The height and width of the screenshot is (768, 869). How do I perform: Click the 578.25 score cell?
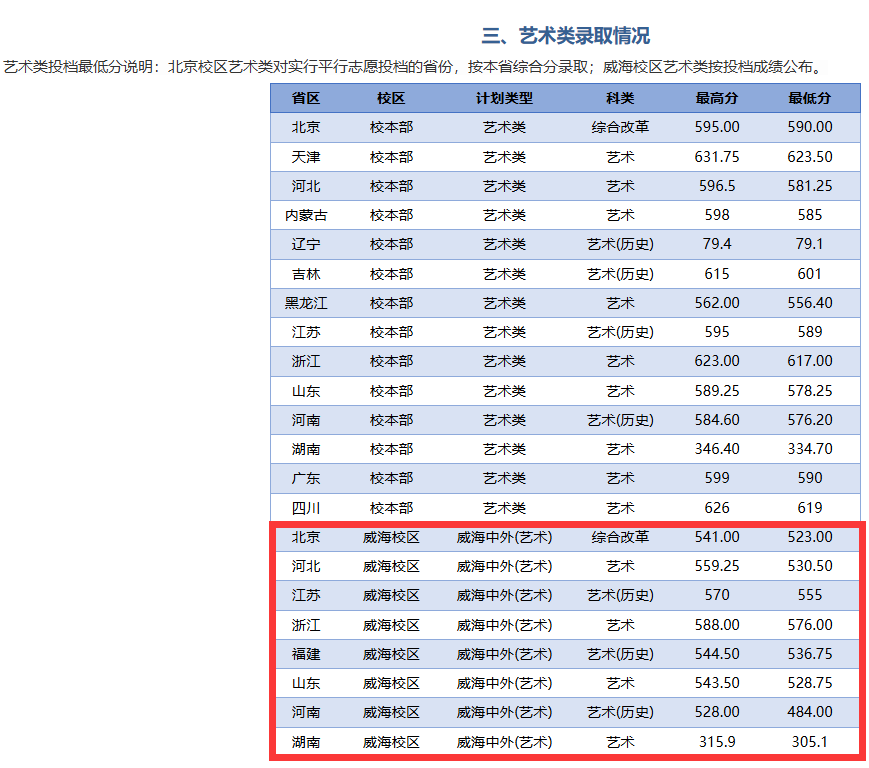[x=810, y=391]
